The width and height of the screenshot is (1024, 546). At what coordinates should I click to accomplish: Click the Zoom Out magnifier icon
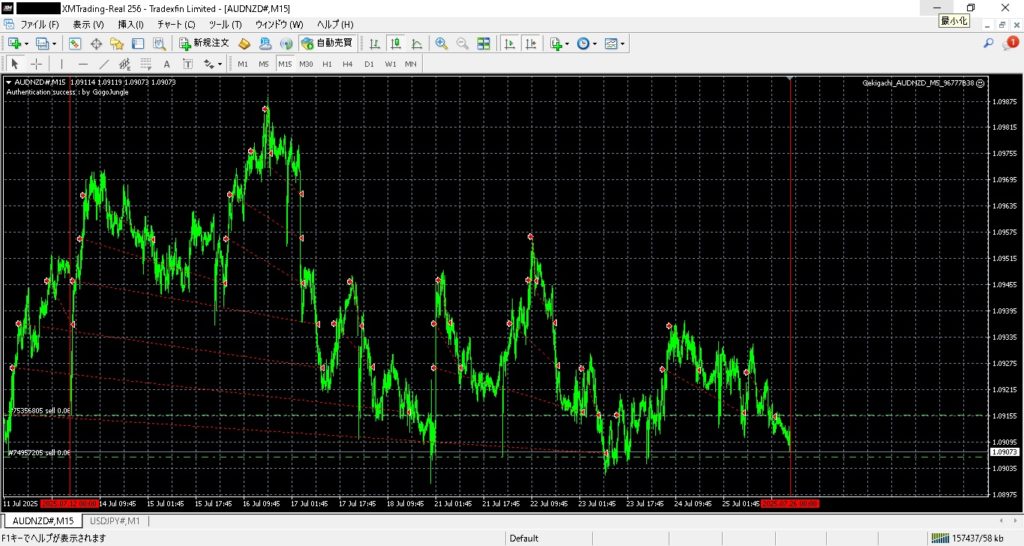462,43
